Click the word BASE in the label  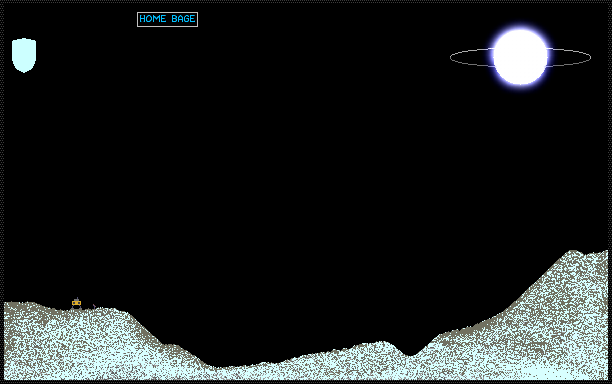click(183, 19)
